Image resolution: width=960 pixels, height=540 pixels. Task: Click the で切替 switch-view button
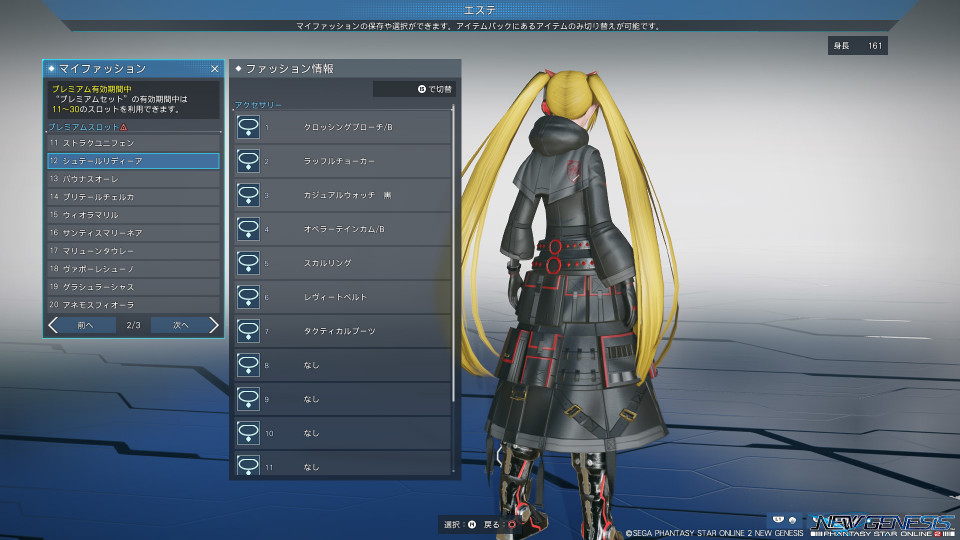tap(414, 89)
